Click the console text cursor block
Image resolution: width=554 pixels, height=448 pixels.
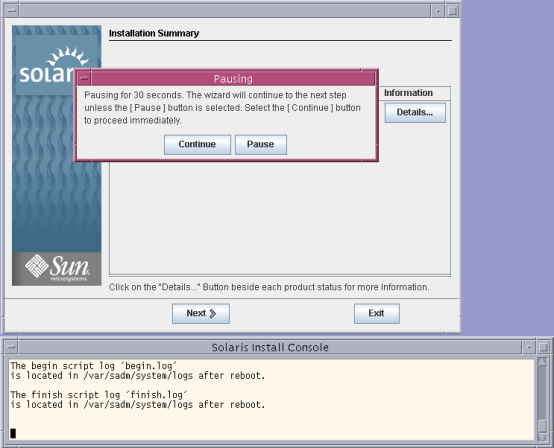click(13, 433)
